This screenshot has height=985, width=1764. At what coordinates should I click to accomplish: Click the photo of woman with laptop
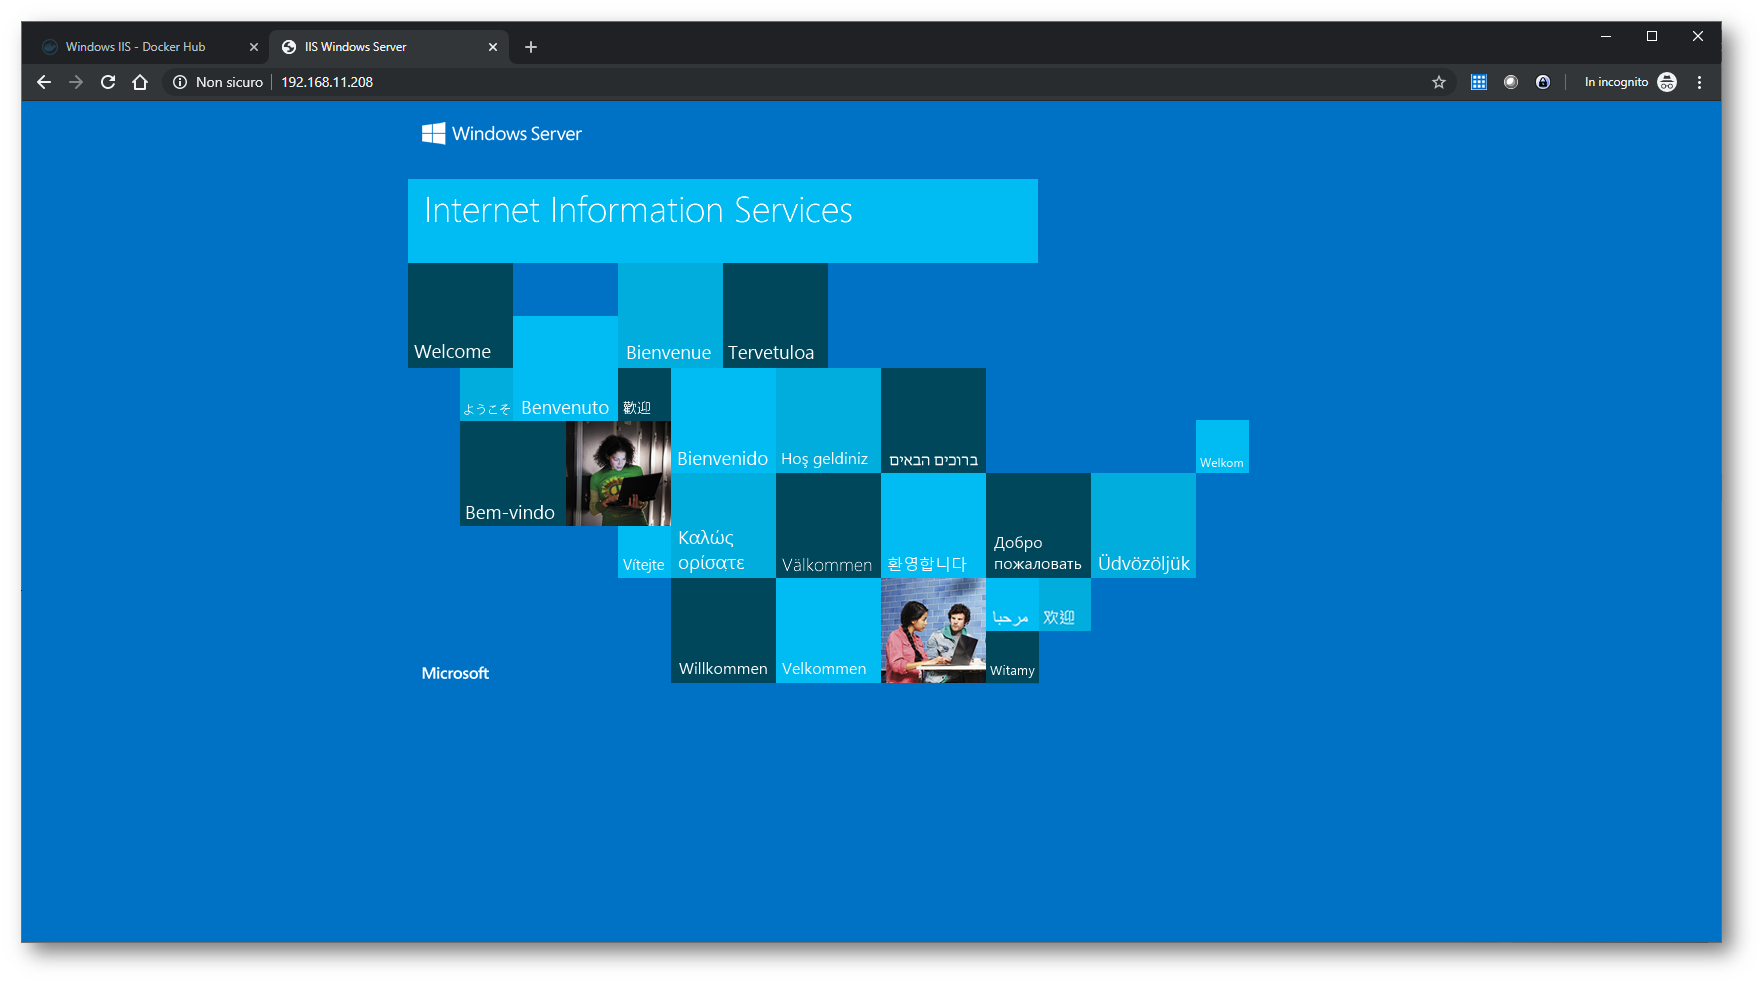coord(618,473)
